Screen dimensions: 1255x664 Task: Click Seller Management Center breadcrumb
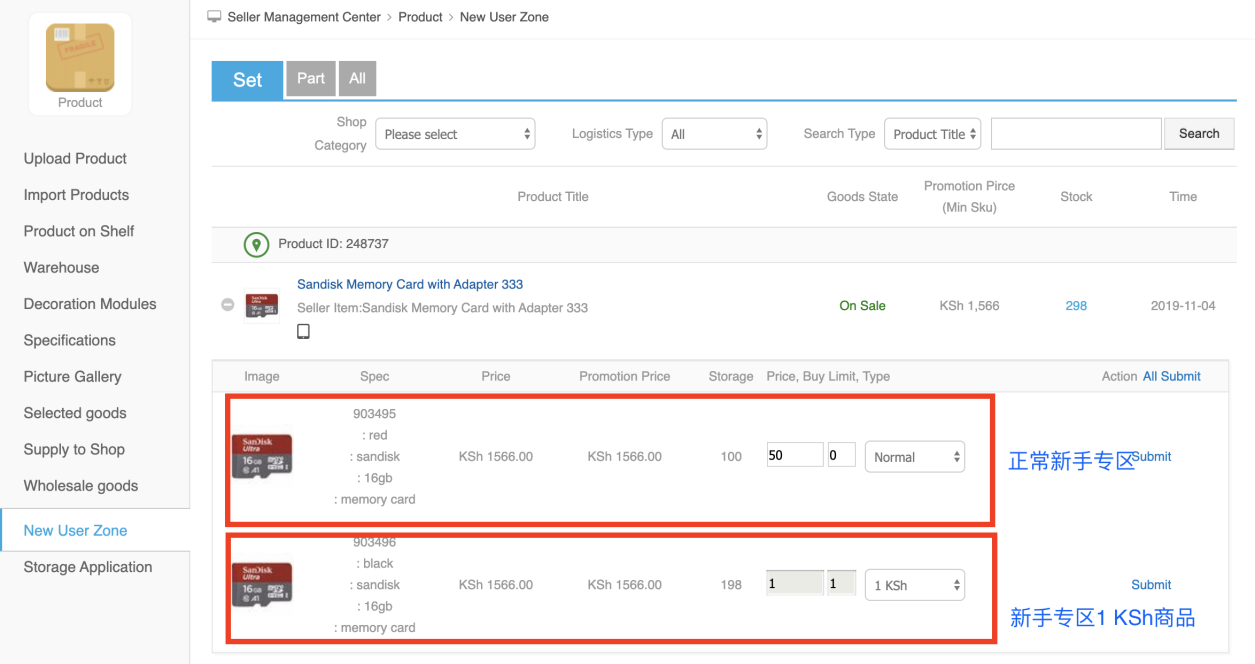pos(304,17)
